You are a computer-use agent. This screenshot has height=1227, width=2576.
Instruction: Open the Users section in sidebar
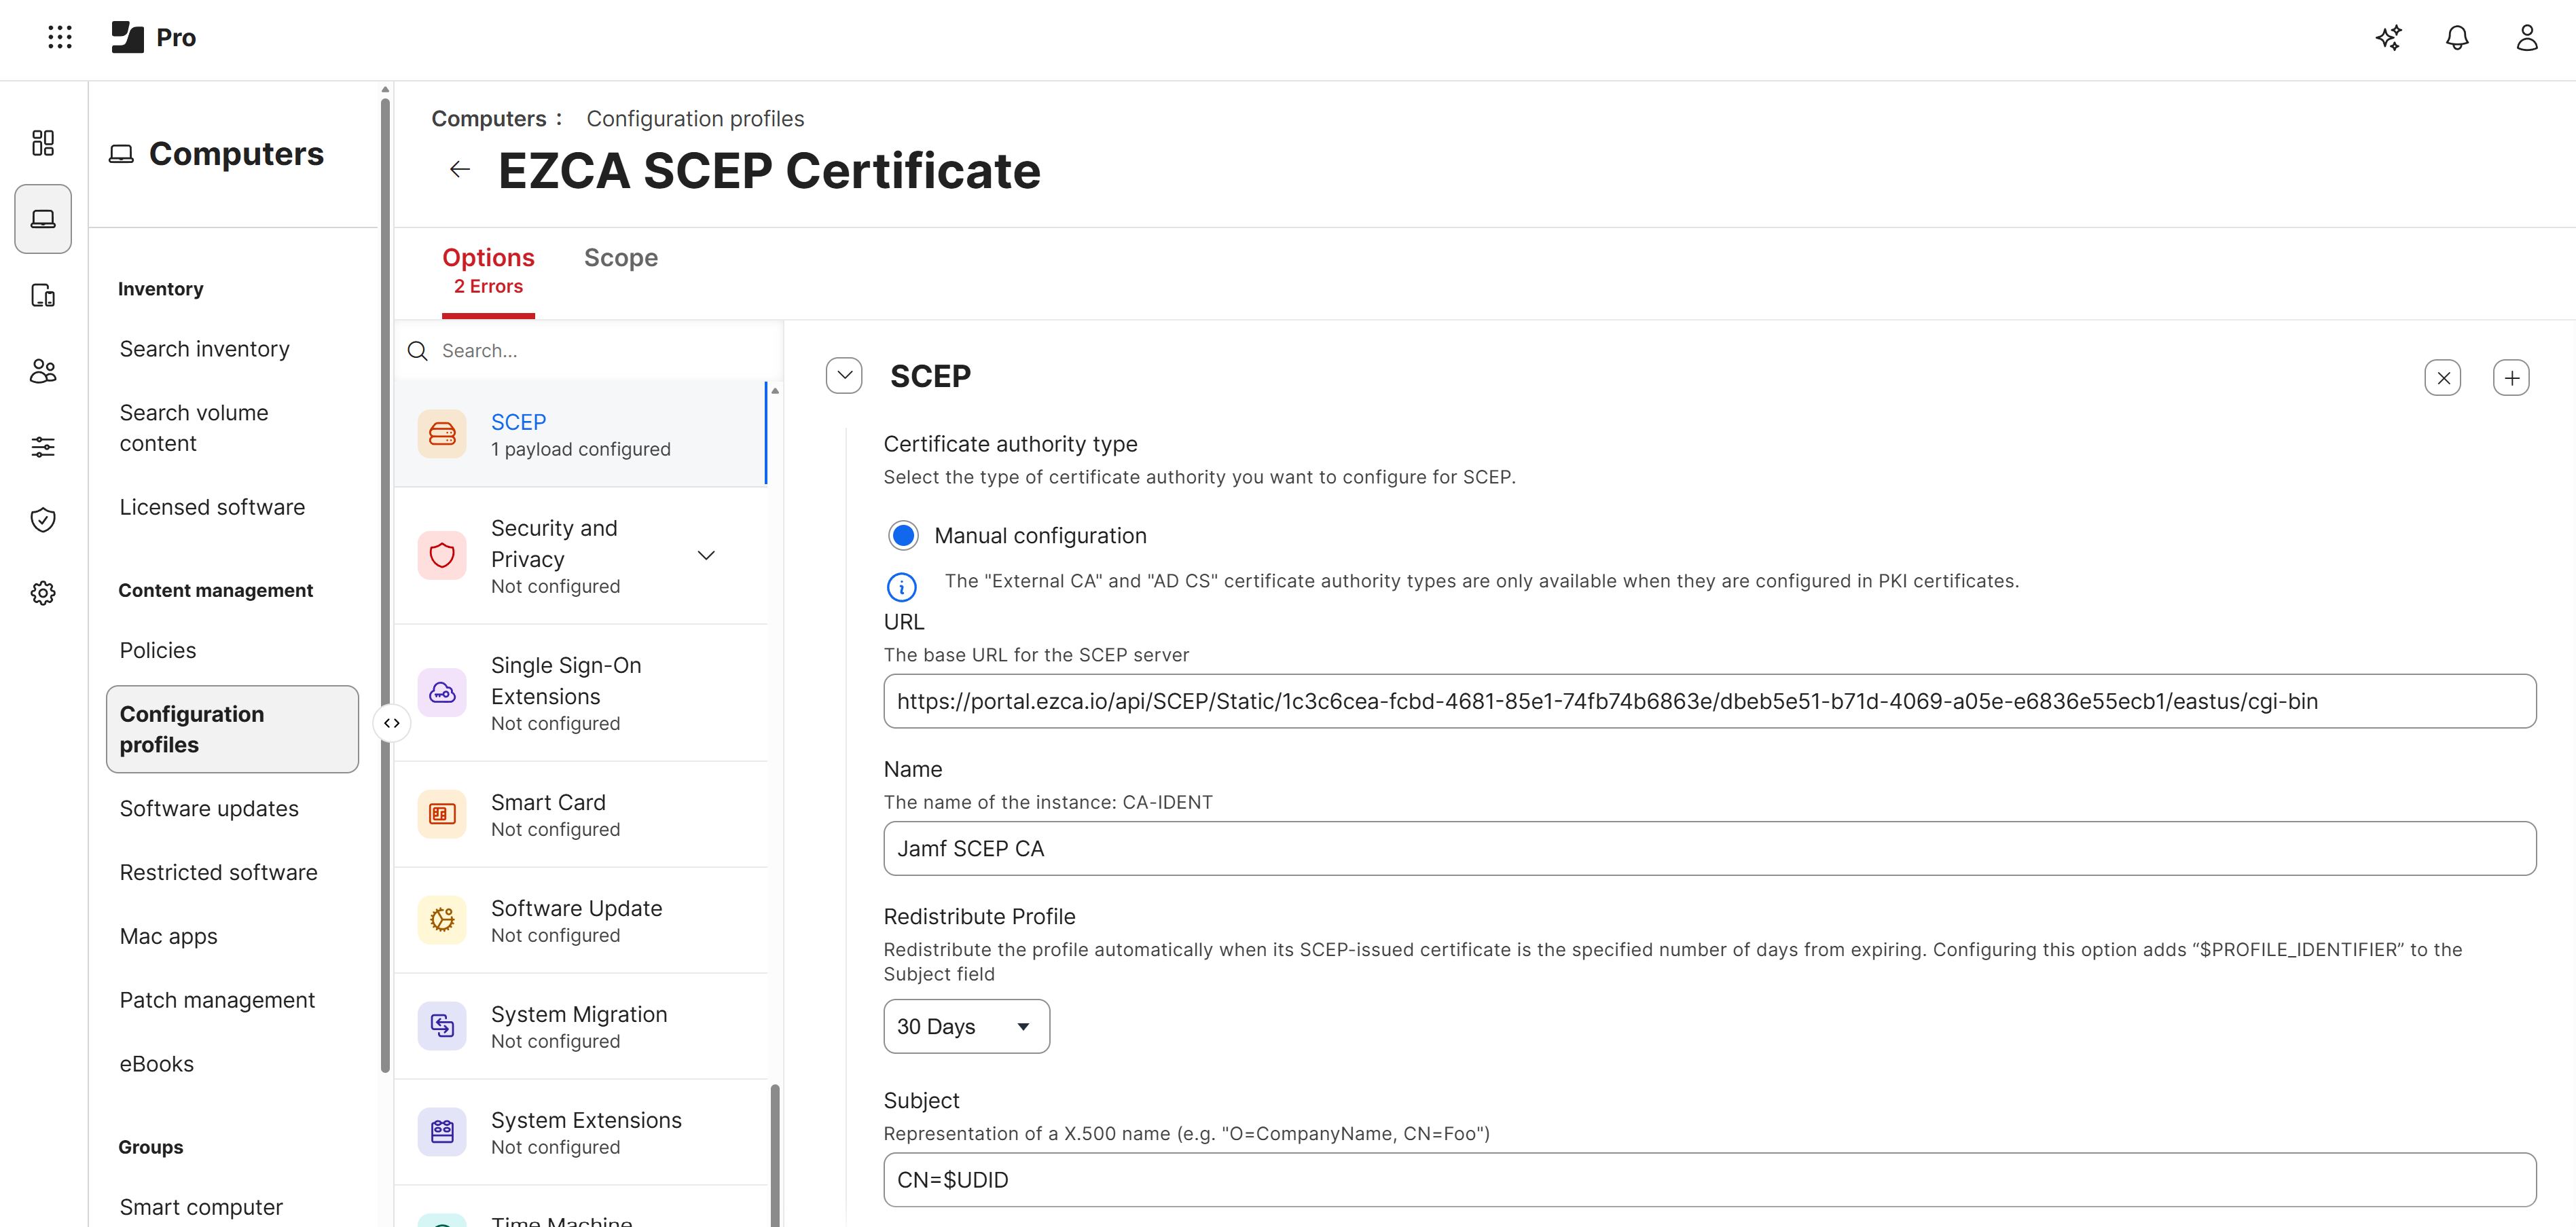(x=42, y=370)
